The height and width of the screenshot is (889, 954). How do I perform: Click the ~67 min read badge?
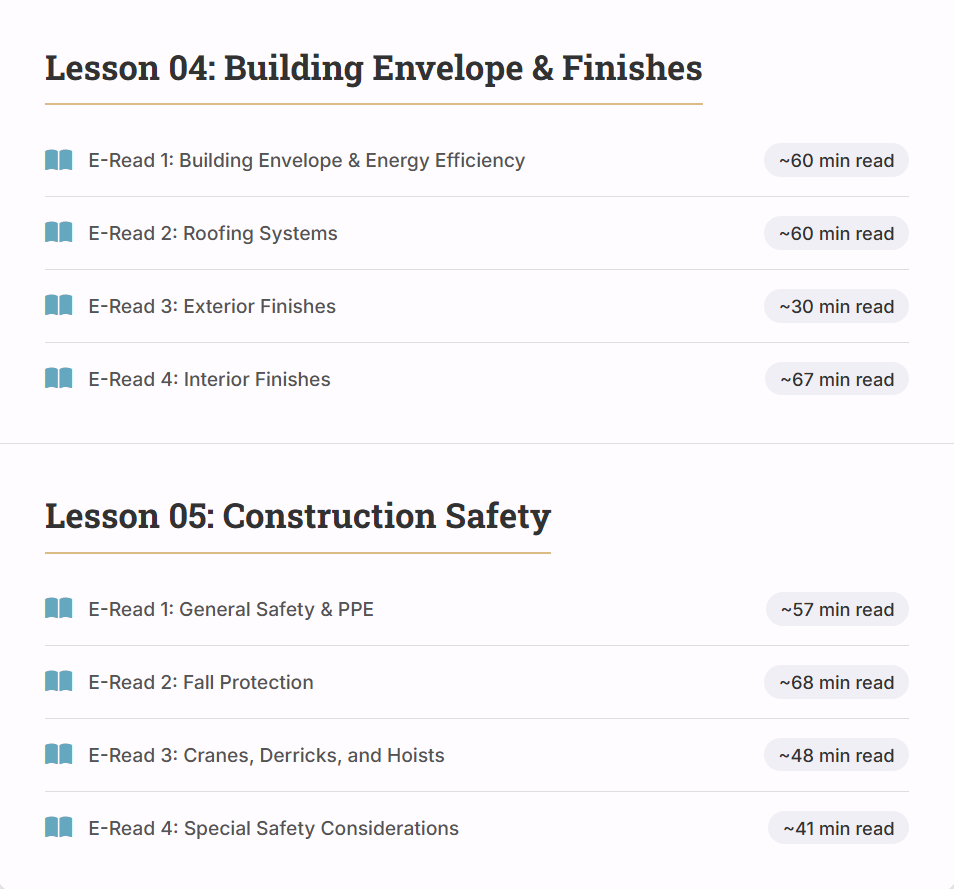pos(837,379)
